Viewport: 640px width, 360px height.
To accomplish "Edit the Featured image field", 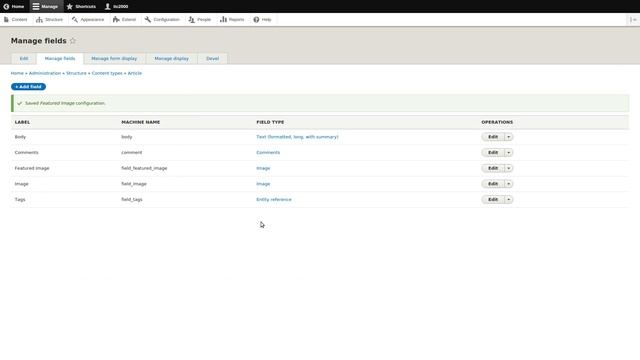I will (493, 168).
